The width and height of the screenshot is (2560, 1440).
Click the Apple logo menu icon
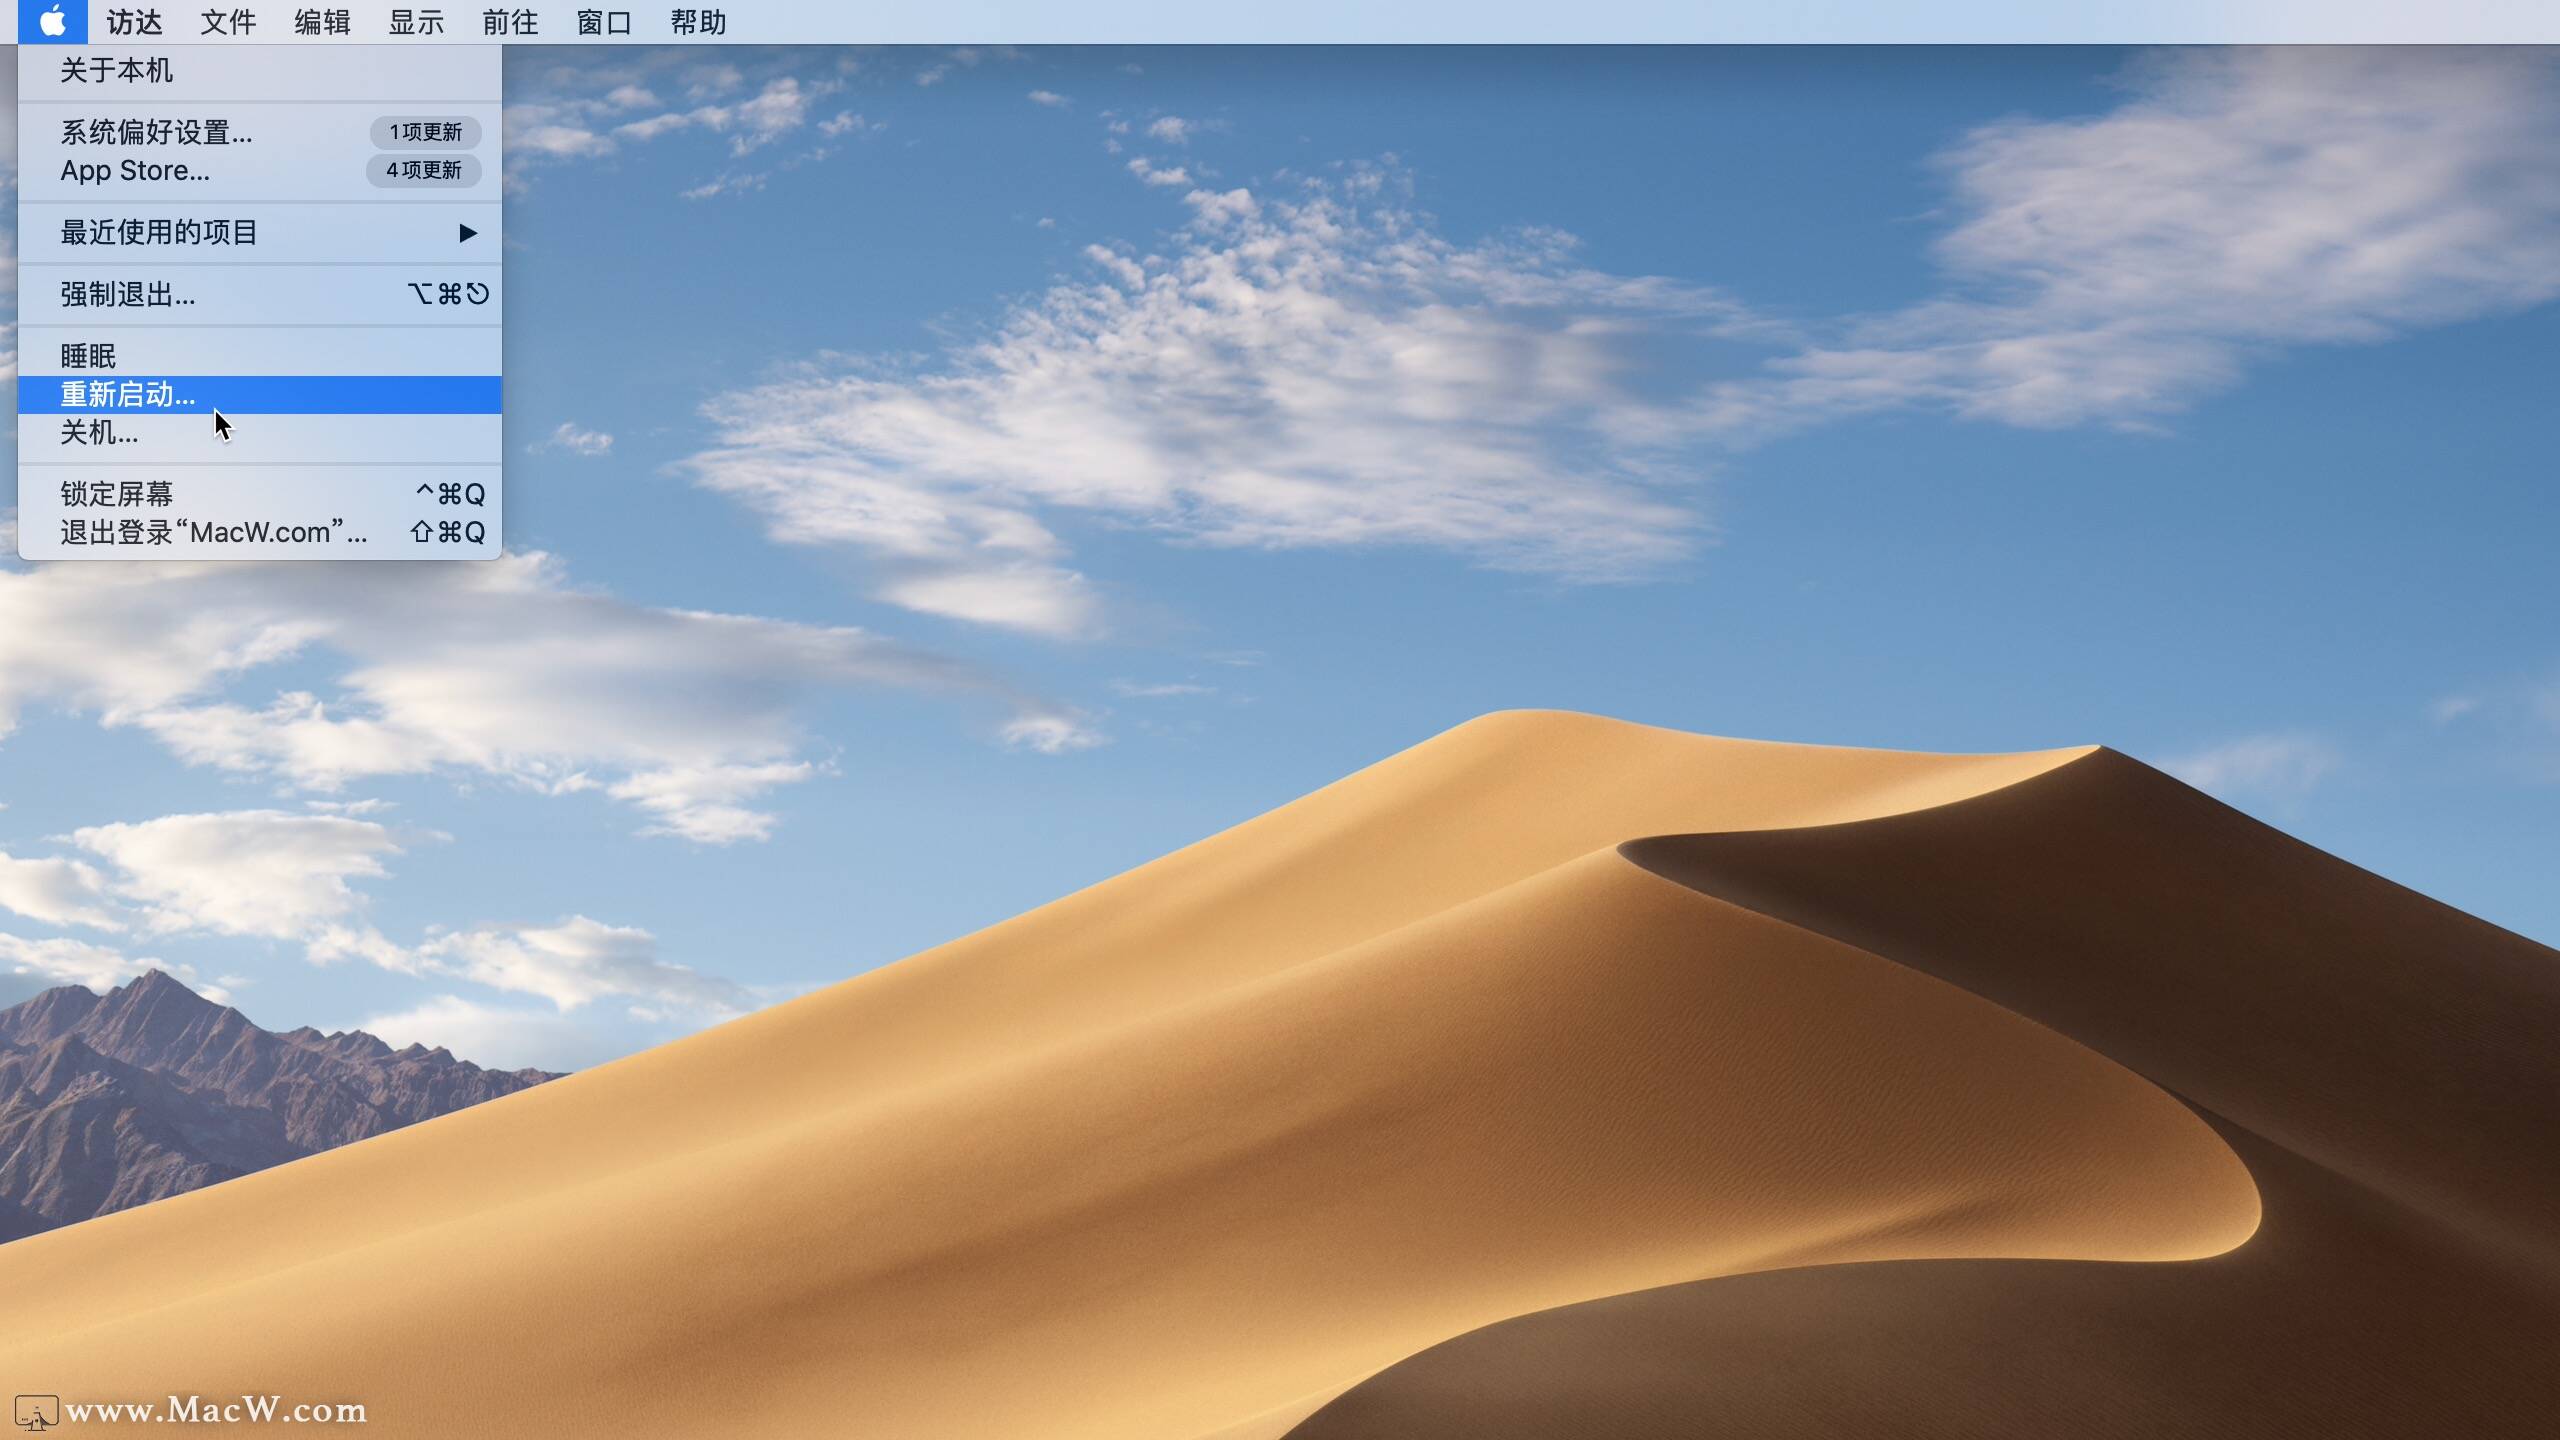pyautogui.click(x=52, y=21)
